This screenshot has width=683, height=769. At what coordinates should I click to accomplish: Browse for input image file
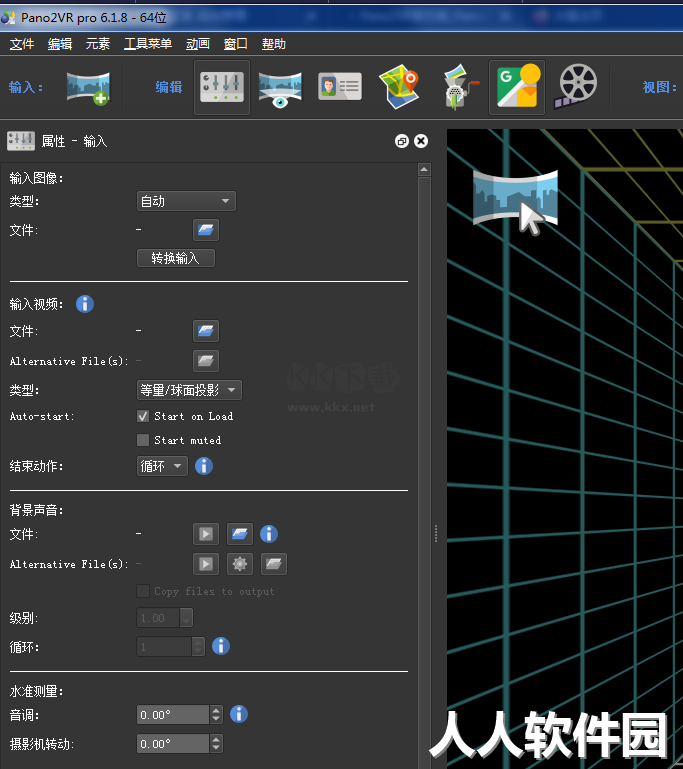(206, 230)
